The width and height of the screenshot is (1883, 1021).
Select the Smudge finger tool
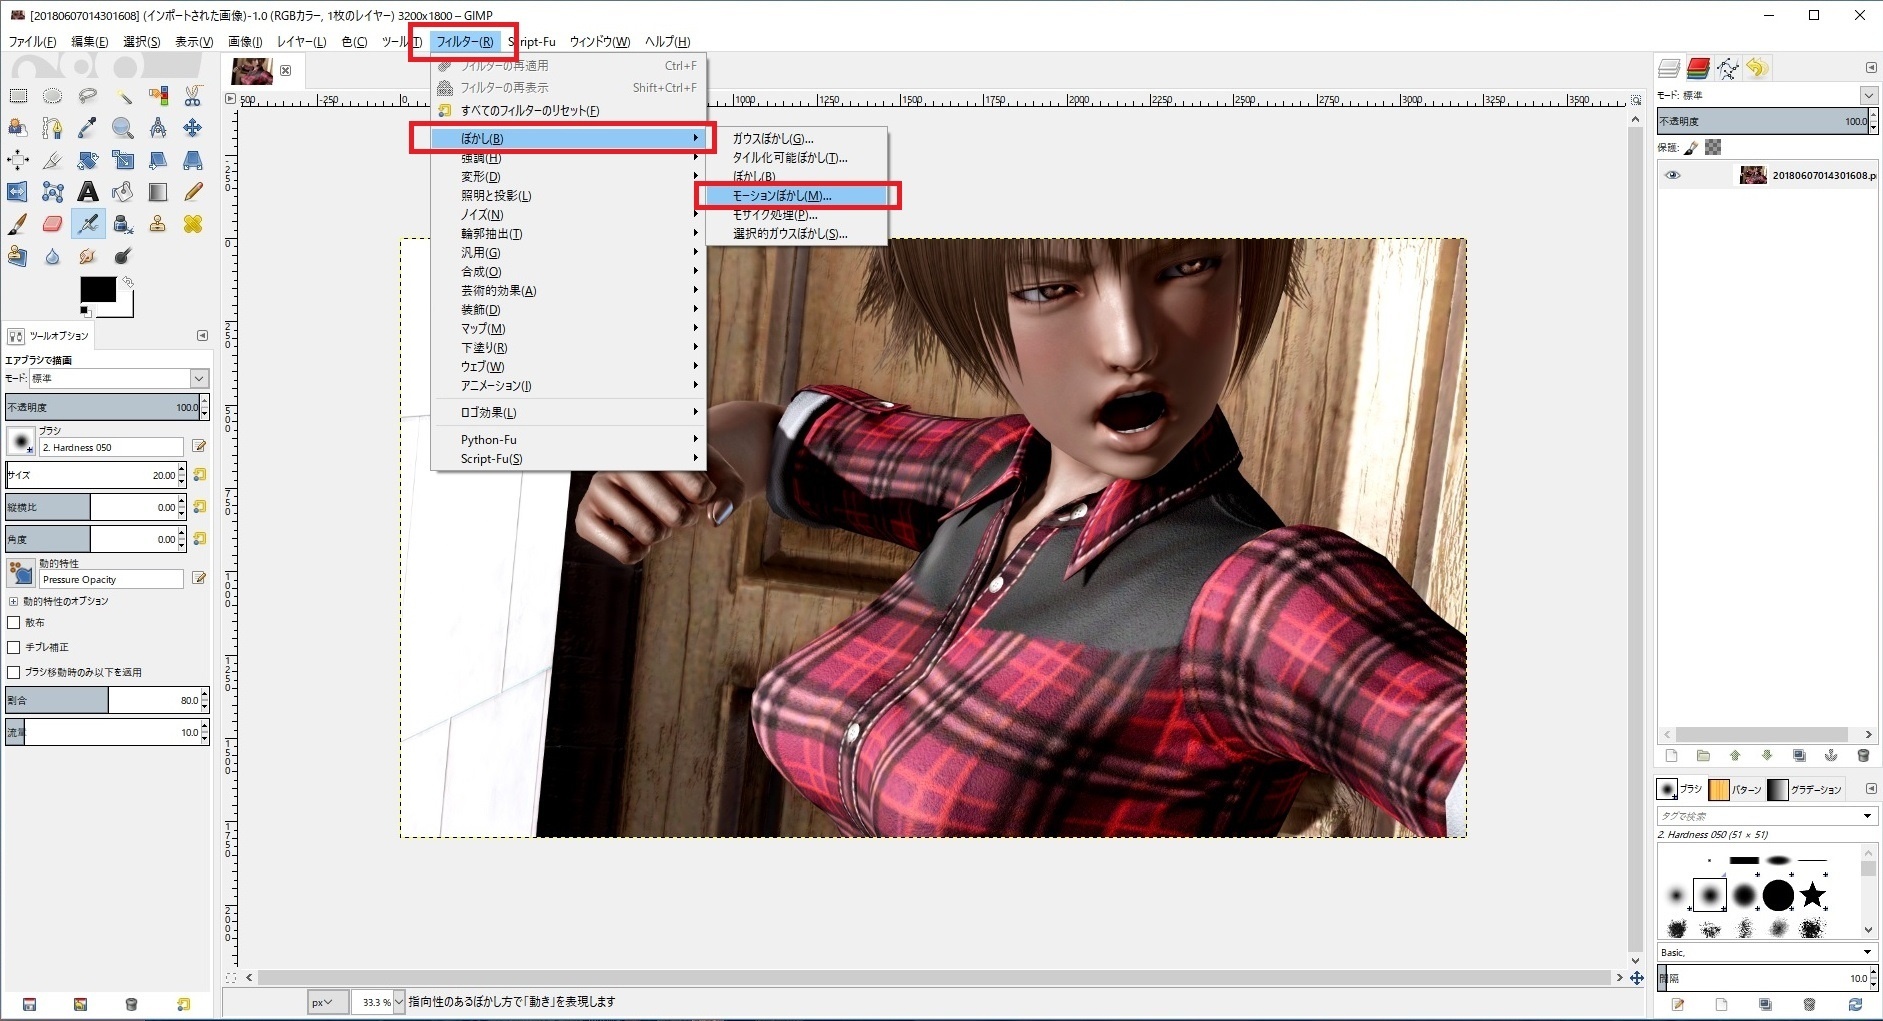pos(88,256)
